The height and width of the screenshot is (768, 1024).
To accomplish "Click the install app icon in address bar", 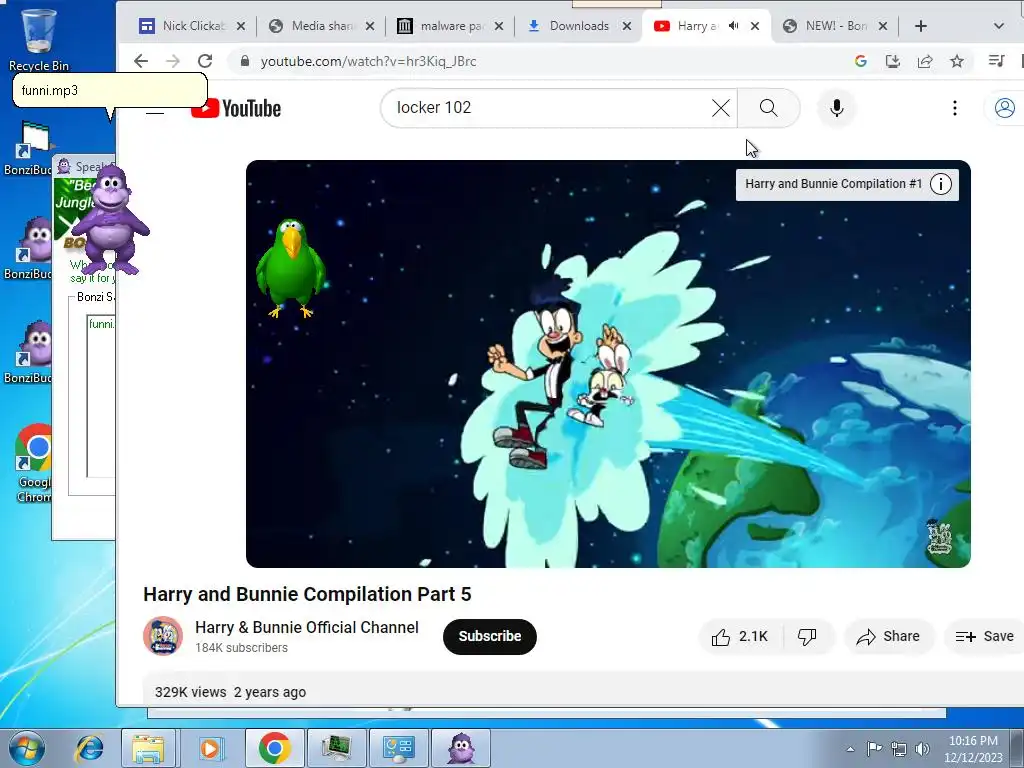I will (x=893, y=61).
